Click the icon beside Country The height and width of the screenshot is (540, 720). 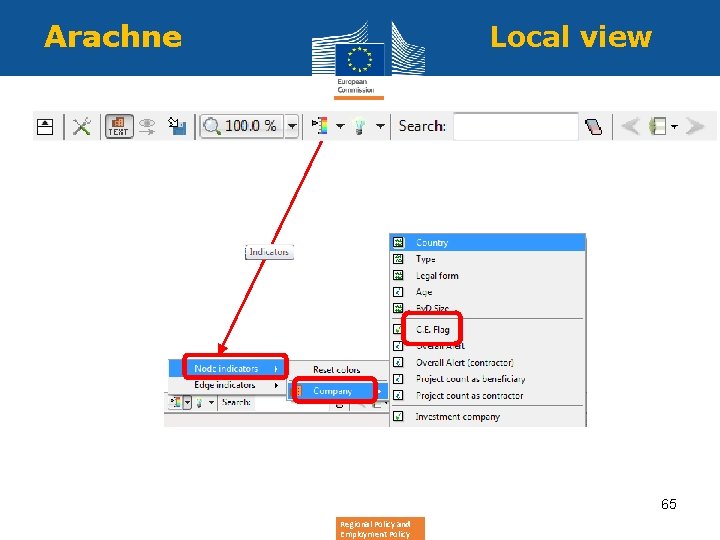pyautogui.click(x=398, y=242)
